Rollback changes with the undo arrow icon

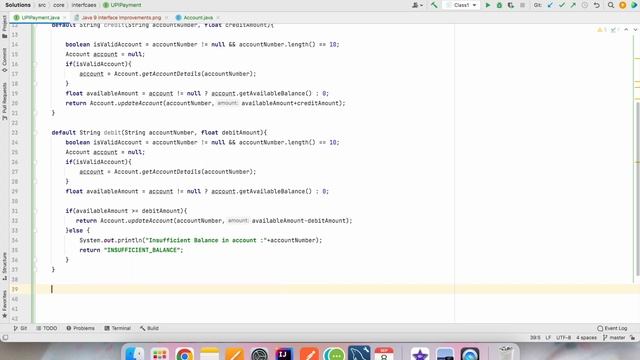click(596, 5)
